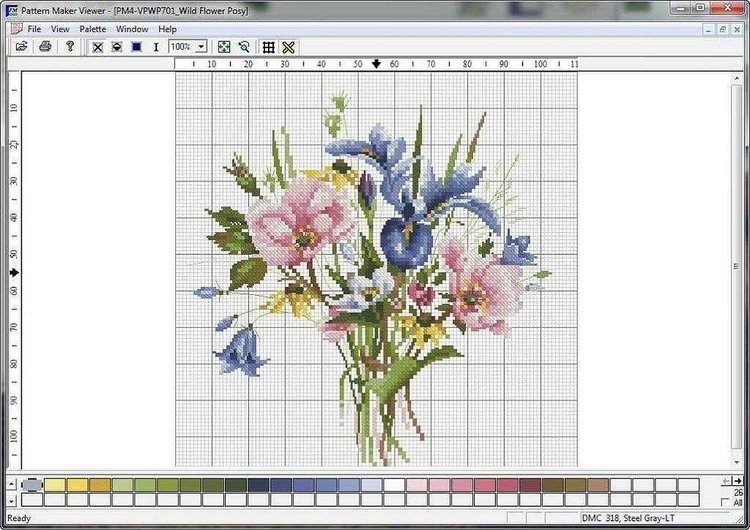Open the 100% zoom level dropdown
Screen dimensions: 750x530
tap(201, 46)
